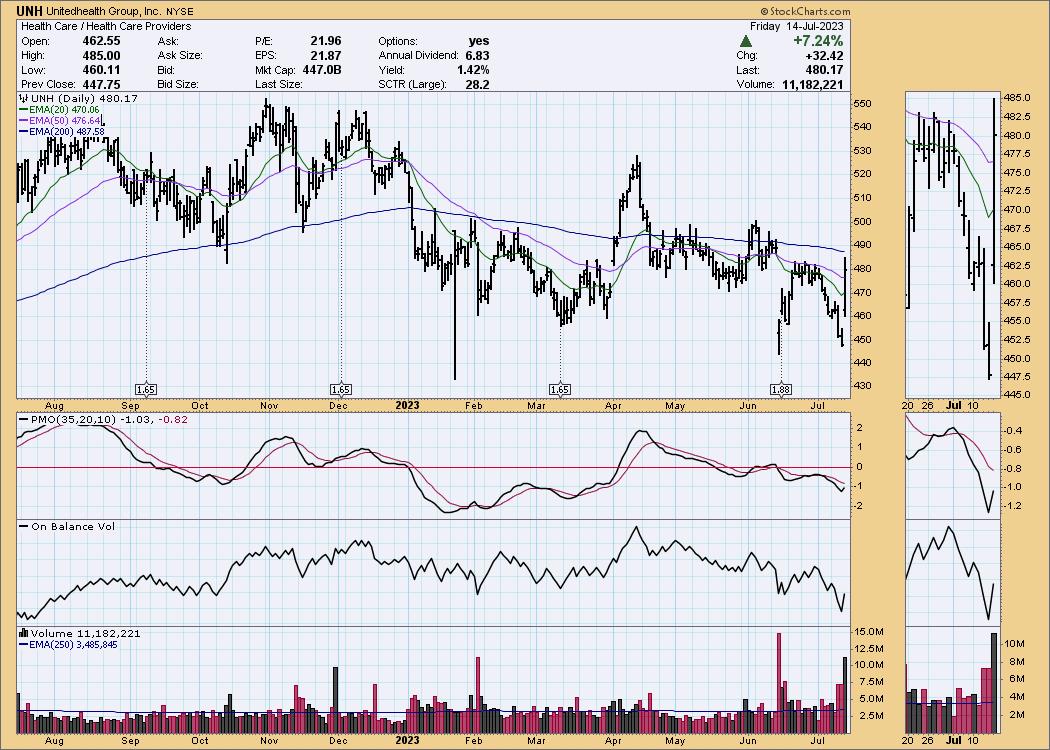Click the Open value 462.55
The height and width of the screenshot is (750, 1050).
(101, 41)
